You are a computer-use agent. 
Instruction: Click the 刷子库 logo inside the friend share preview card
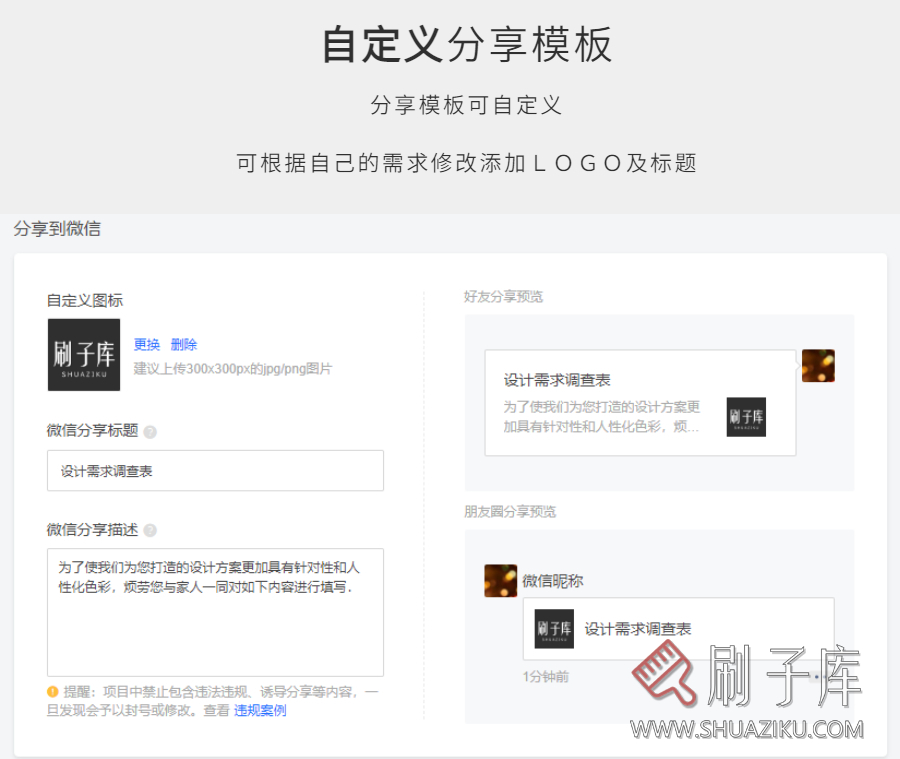point(745,417)
